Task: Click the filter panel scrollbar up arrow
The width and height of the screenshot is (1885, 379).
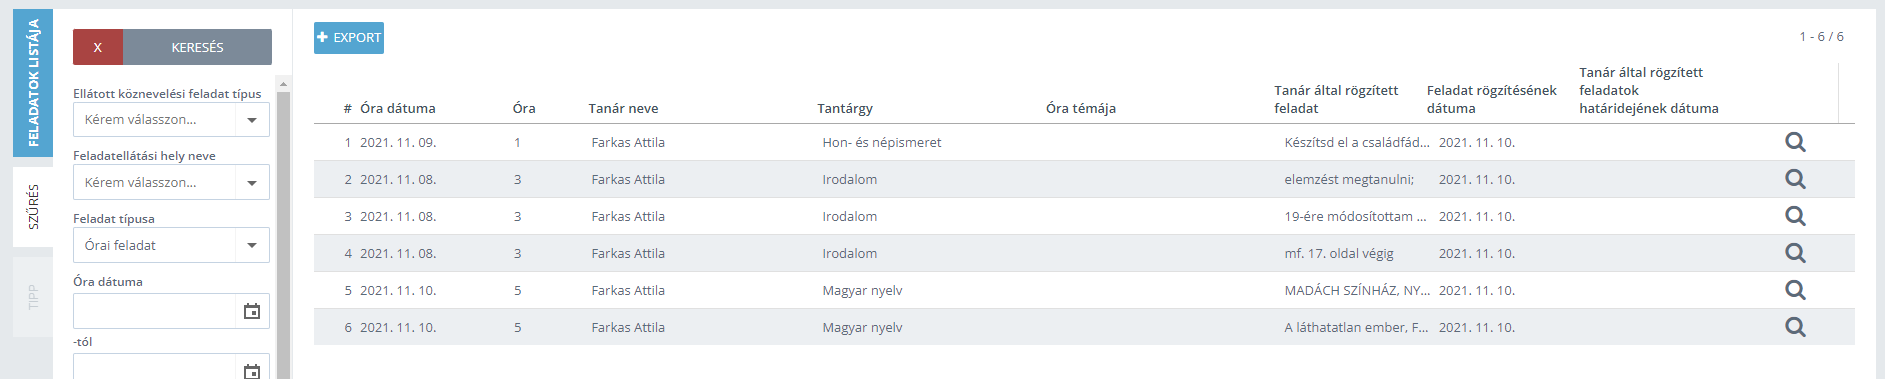Action: [283, 84]
